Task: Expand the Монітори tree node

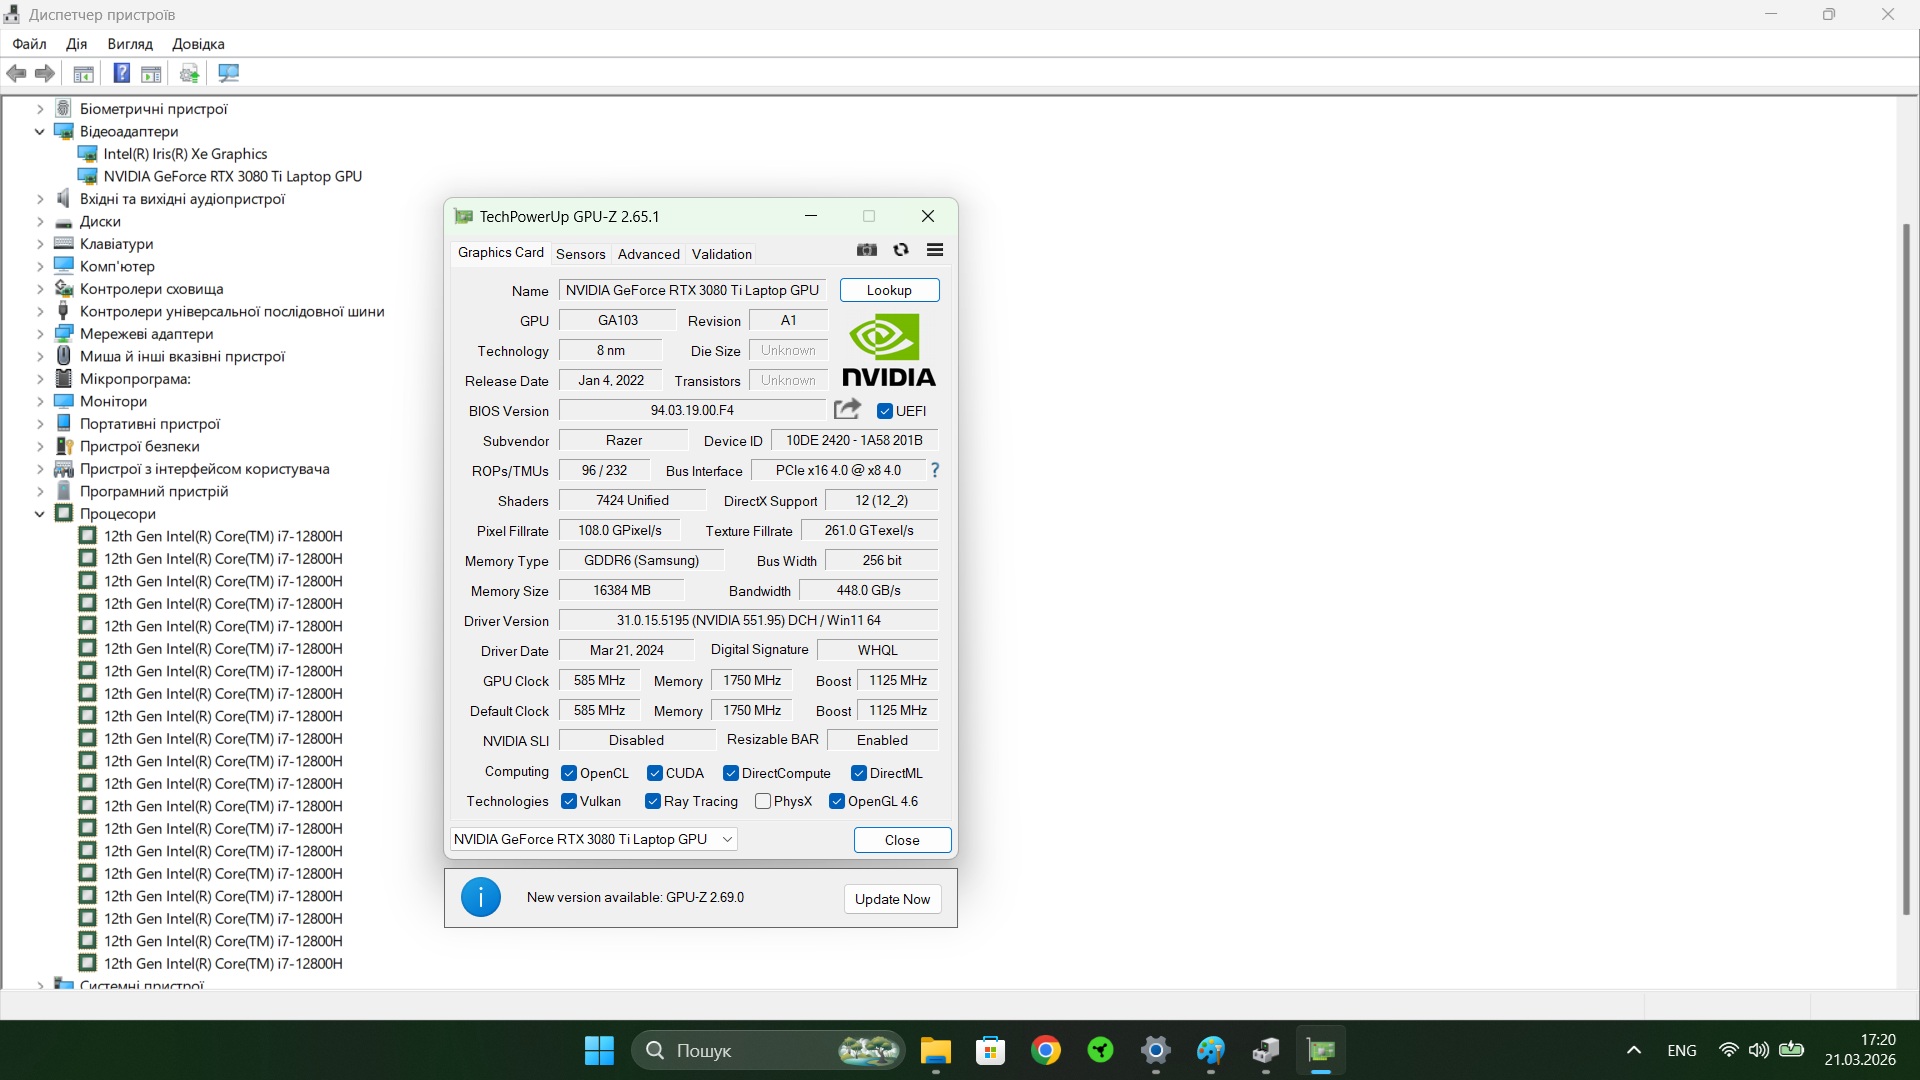Action: point(40,401)
